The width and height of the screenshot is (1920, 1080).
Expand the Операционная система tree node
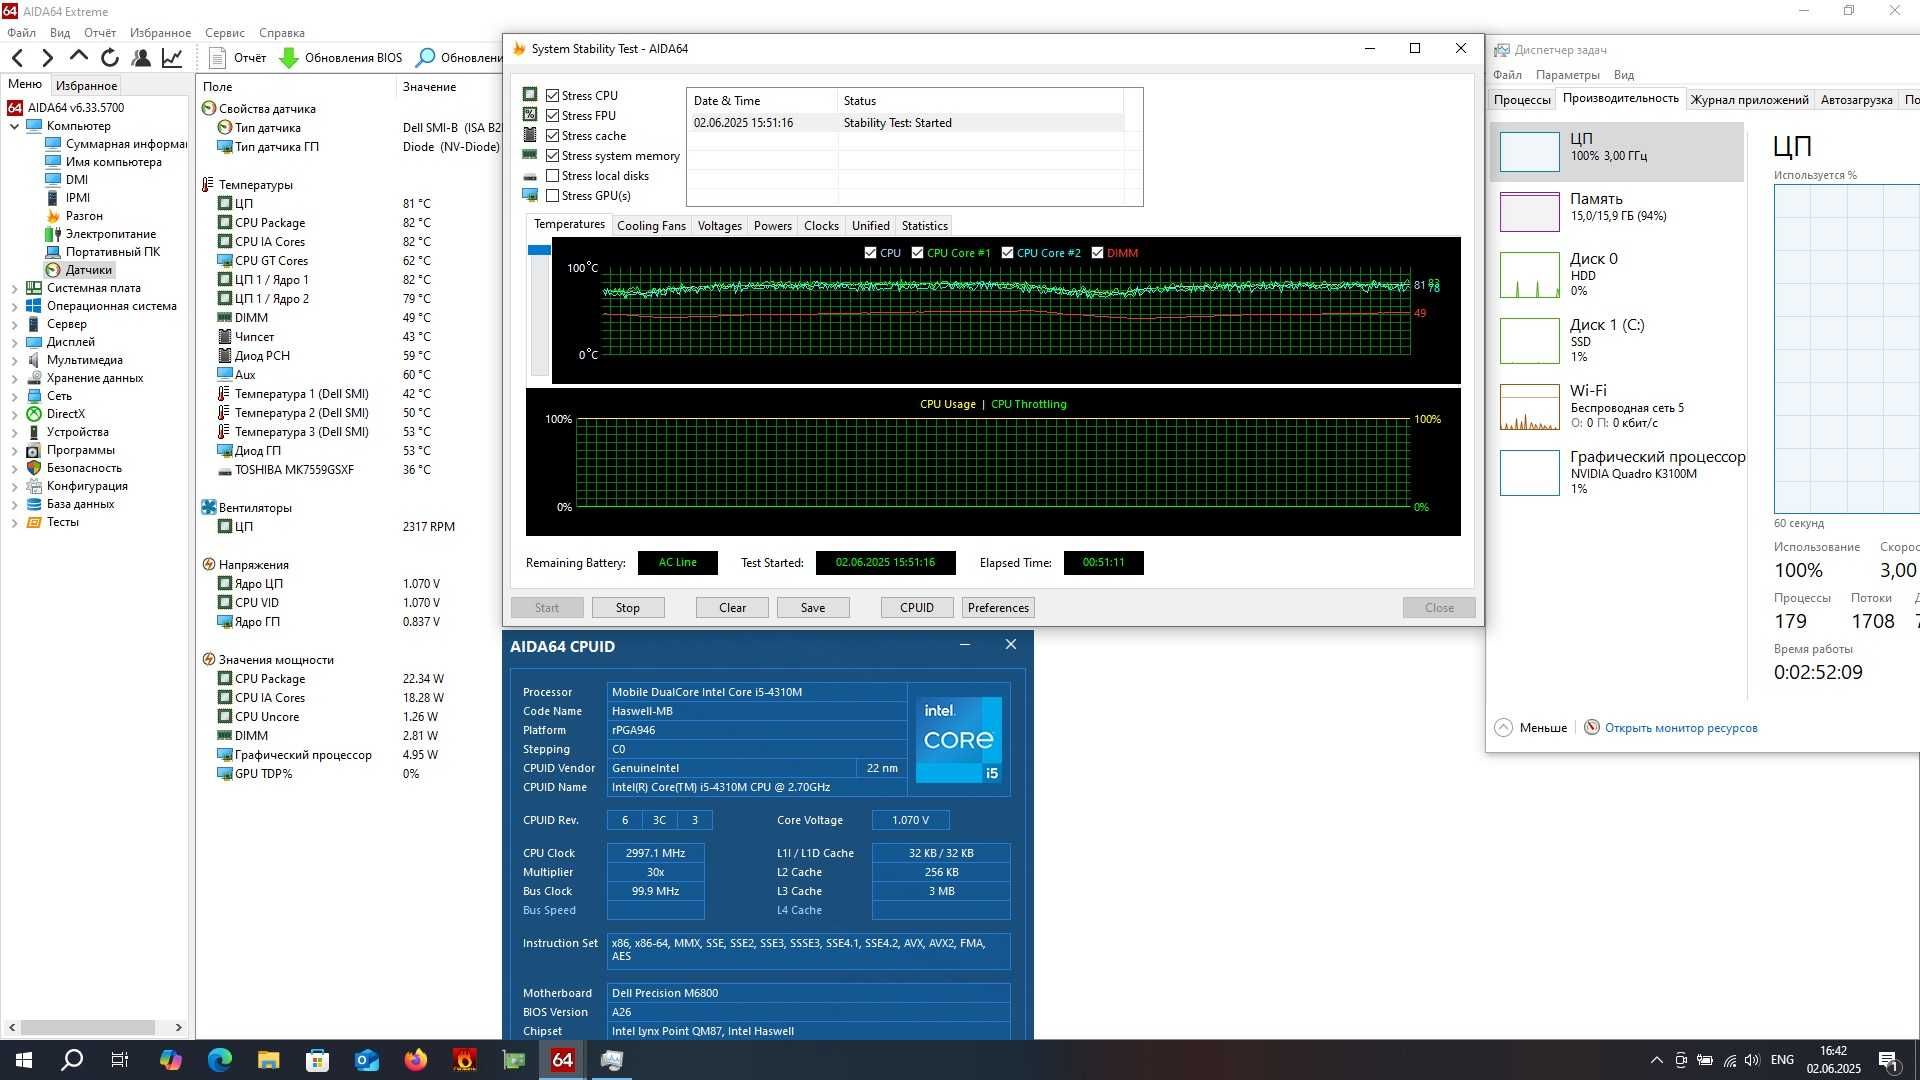(x=14, y=306)
